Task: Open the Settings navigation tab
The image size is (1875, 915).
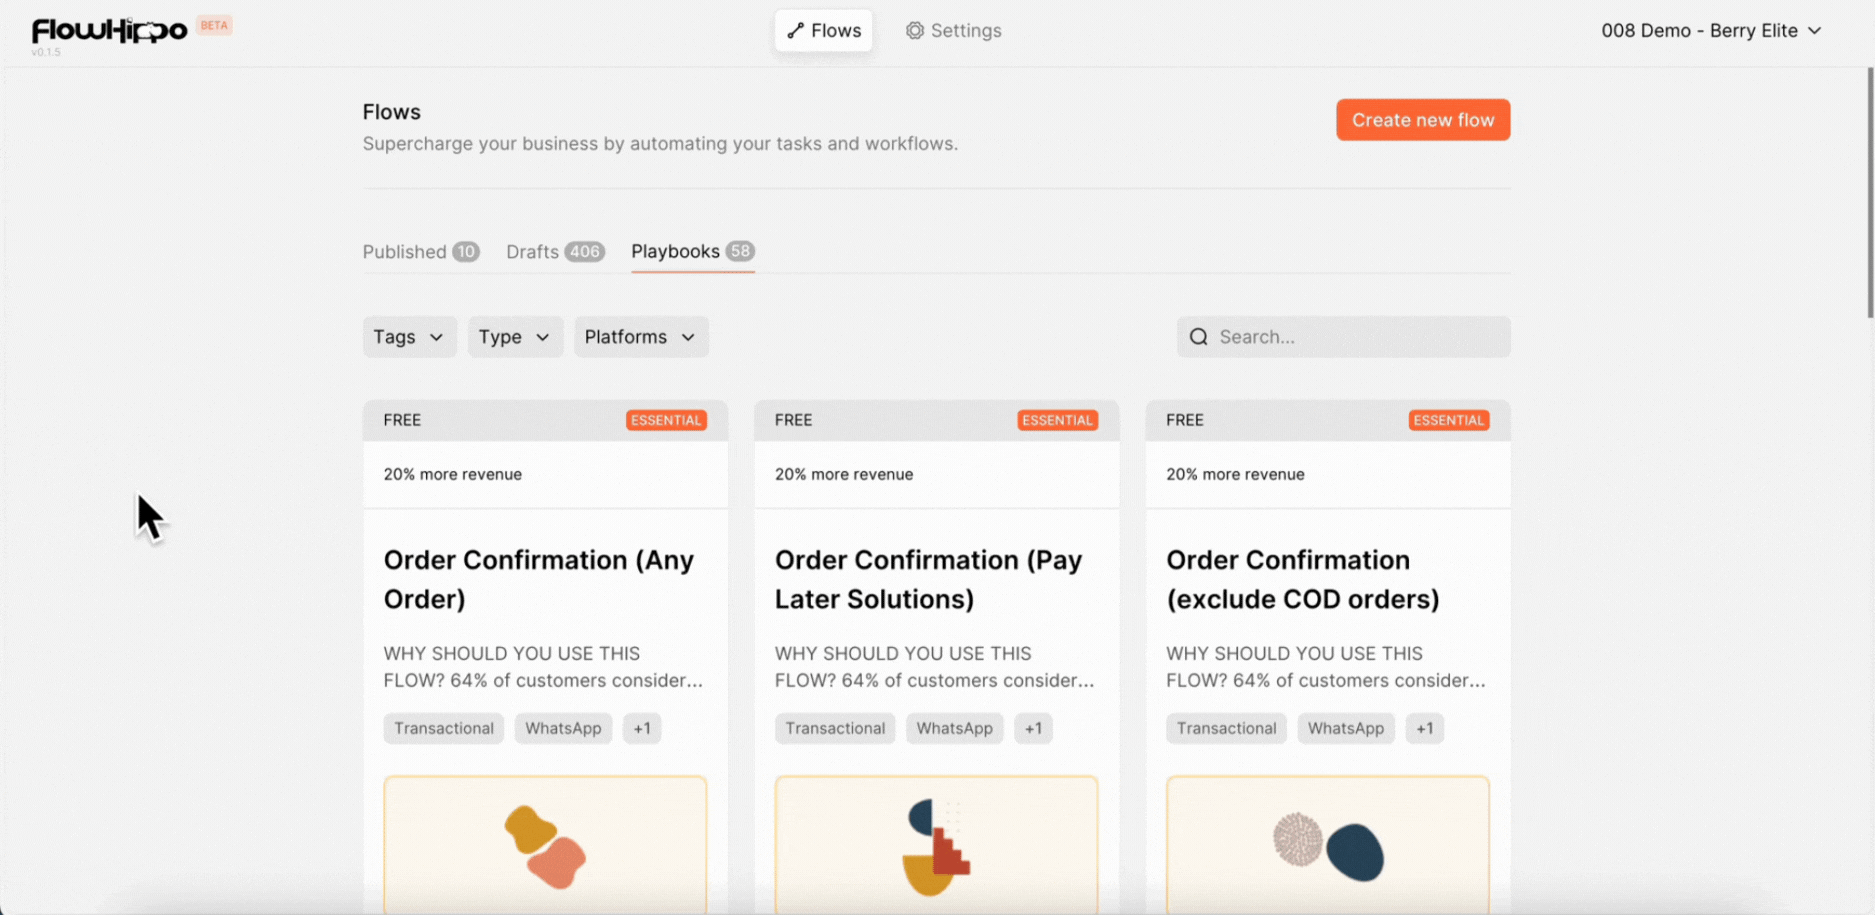Action: (953, 31)
